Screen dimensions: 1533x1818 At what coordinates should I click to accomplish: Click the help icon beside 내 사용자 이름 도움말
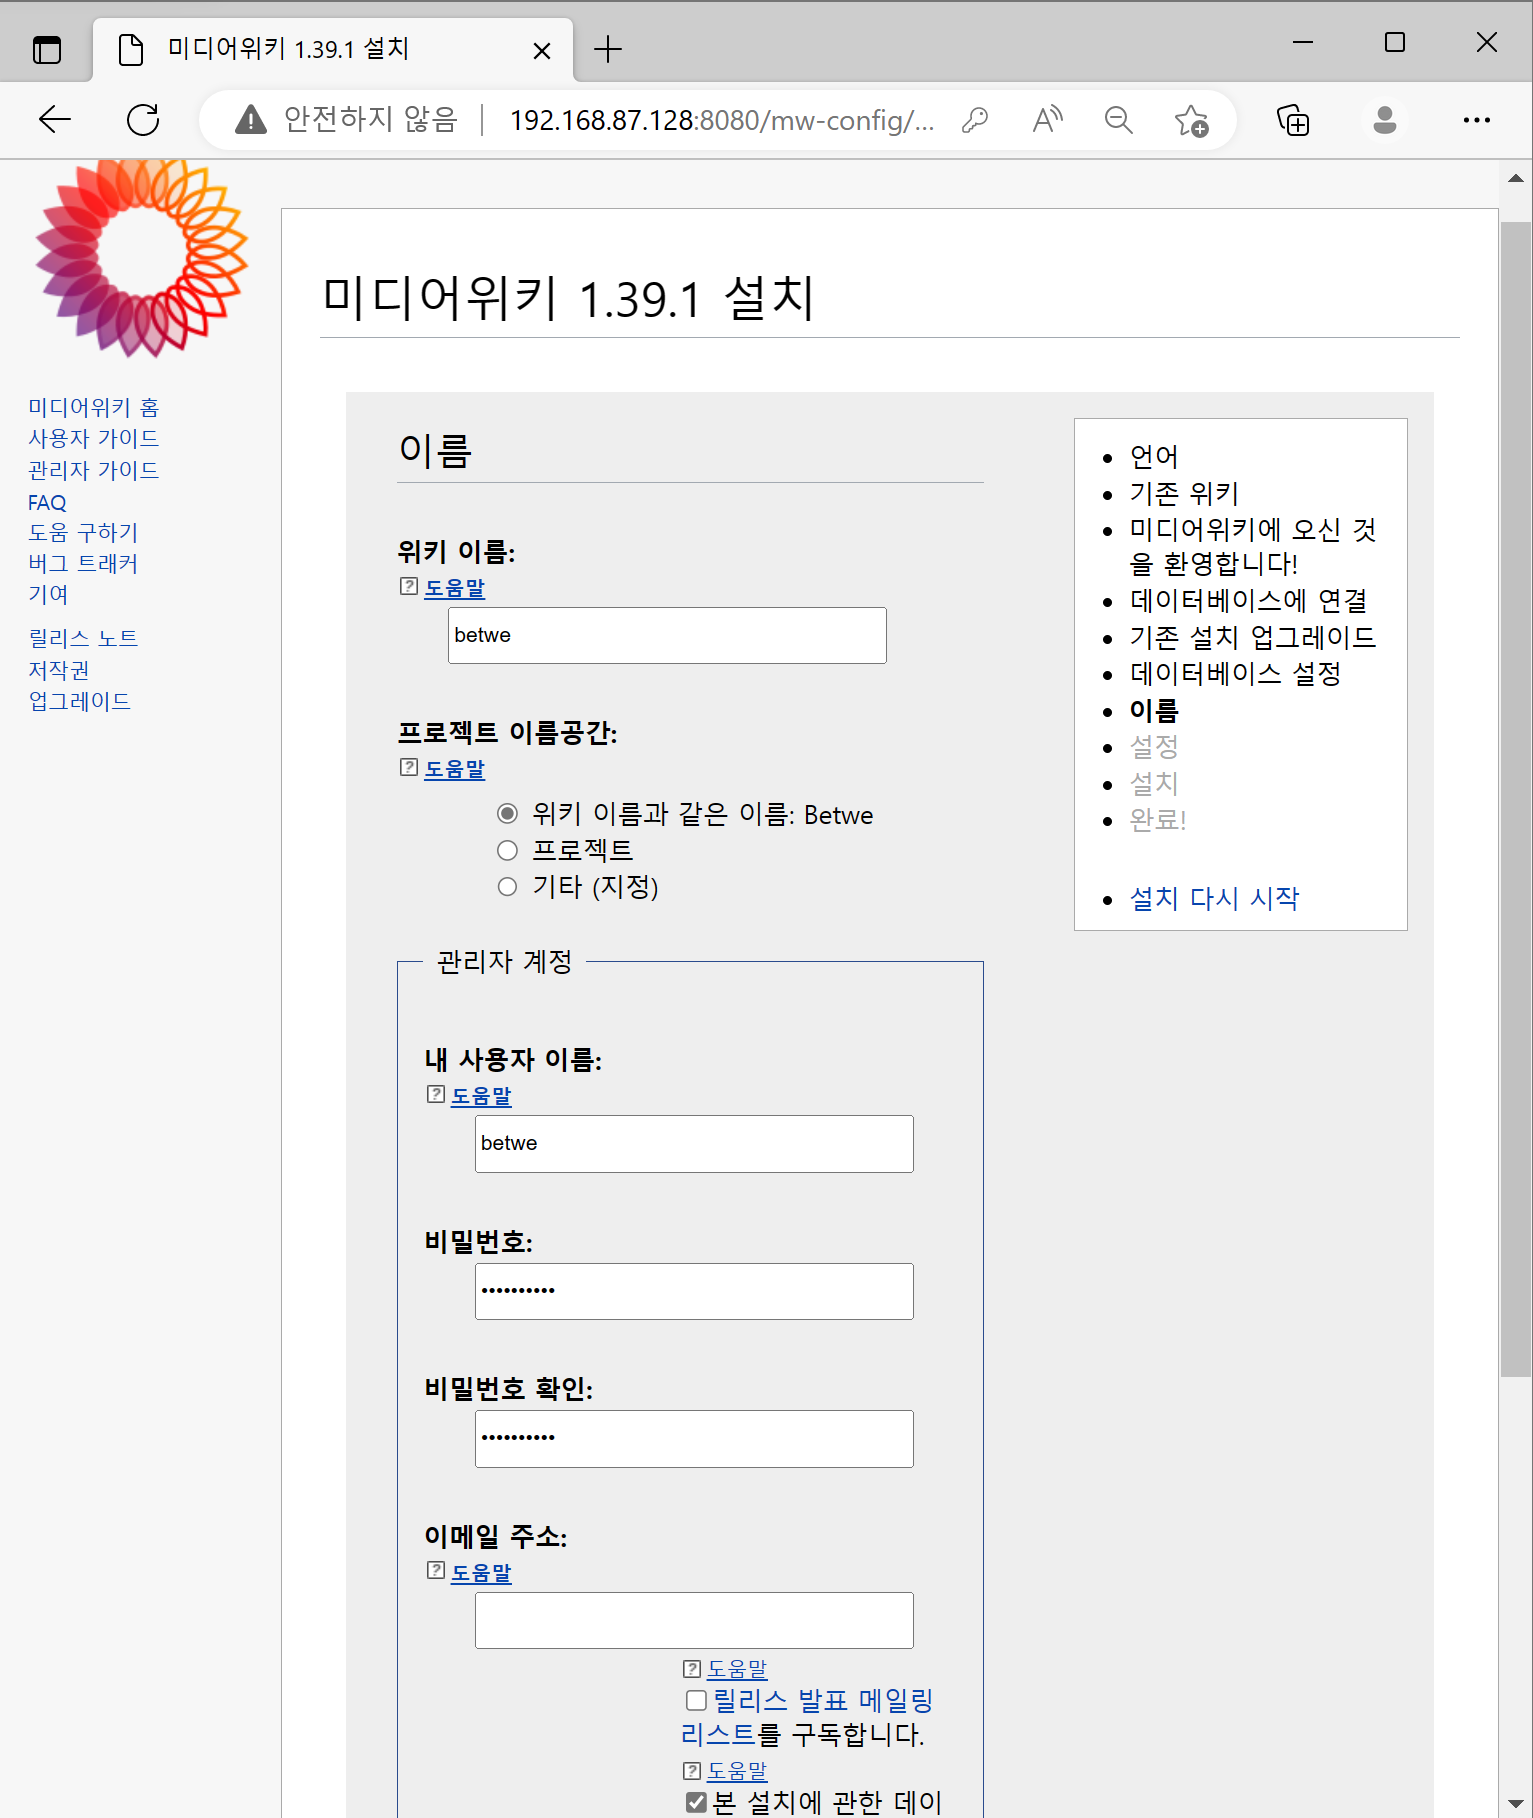[435, 1094]
